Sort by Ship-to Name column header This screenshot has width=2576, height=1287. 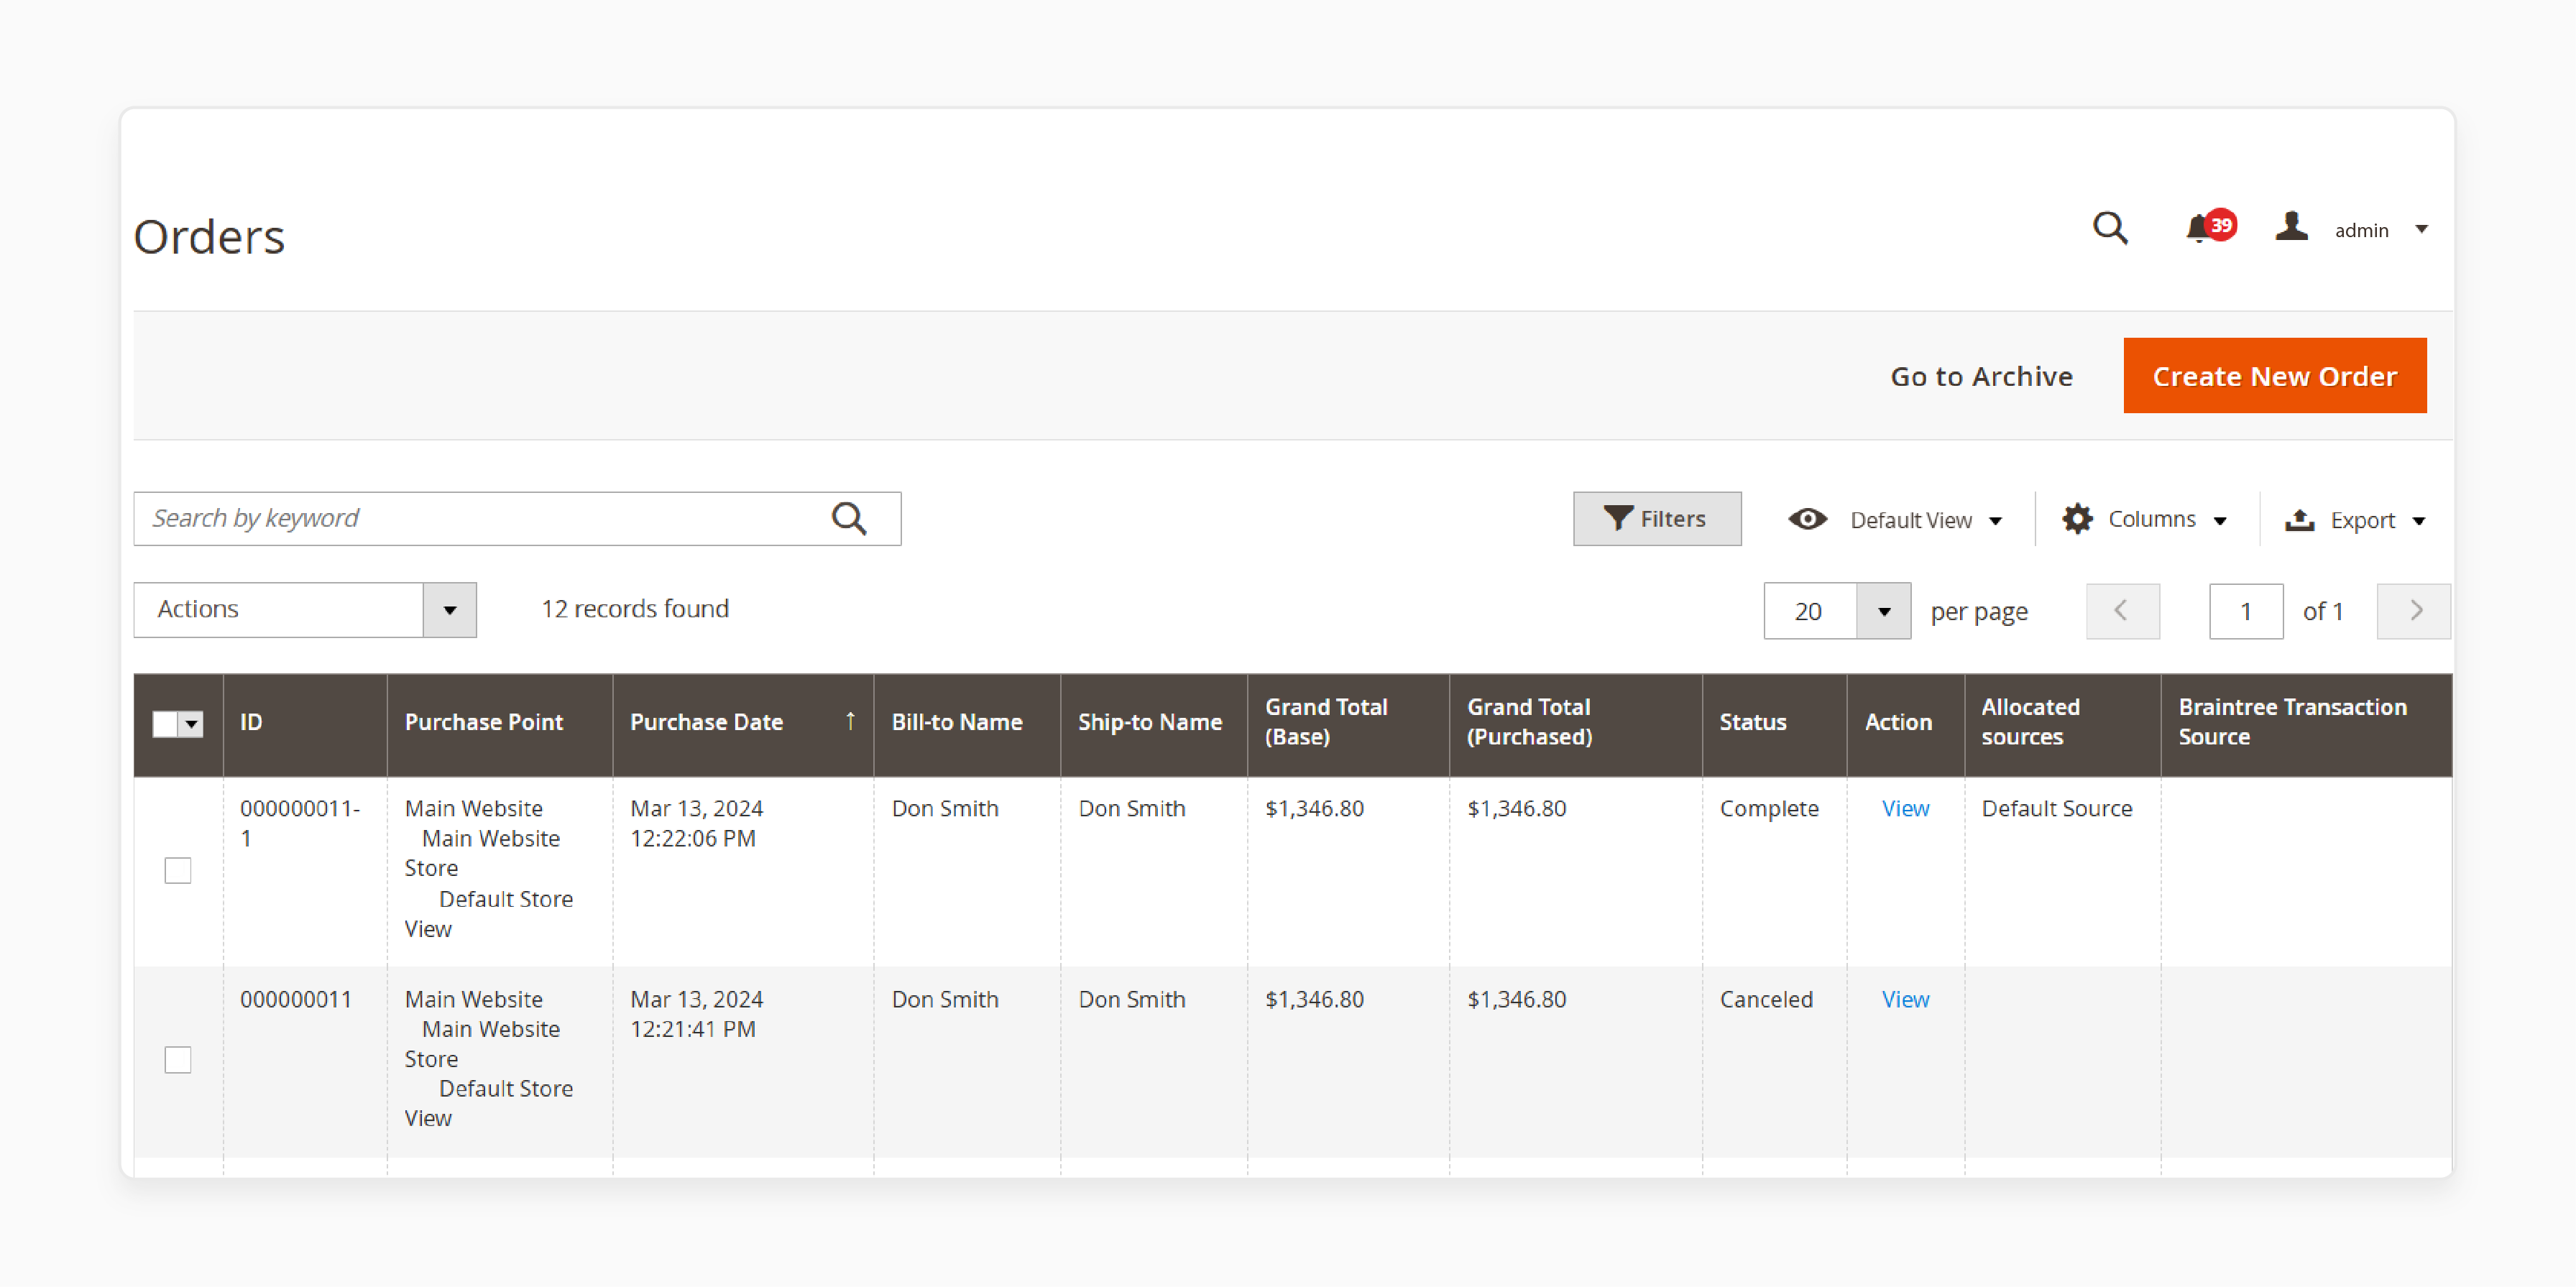[1153, 724]
